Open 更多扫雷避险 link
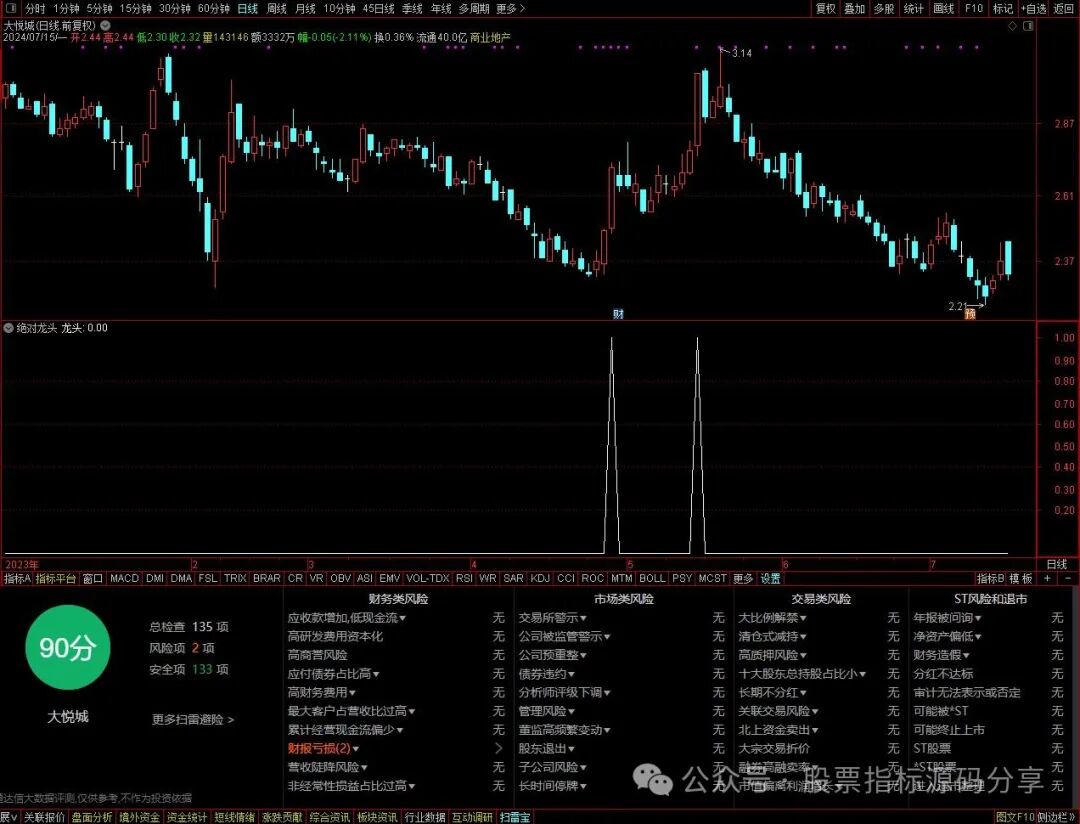This screenshot has height=824, width=1080. click(x=193, y=719)
